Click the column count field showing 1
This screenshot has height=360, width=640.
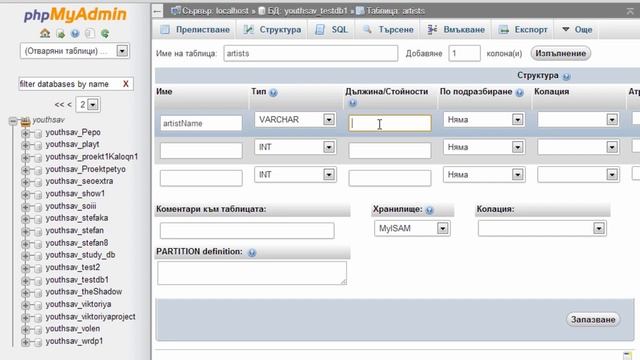(x=464, y=53)
